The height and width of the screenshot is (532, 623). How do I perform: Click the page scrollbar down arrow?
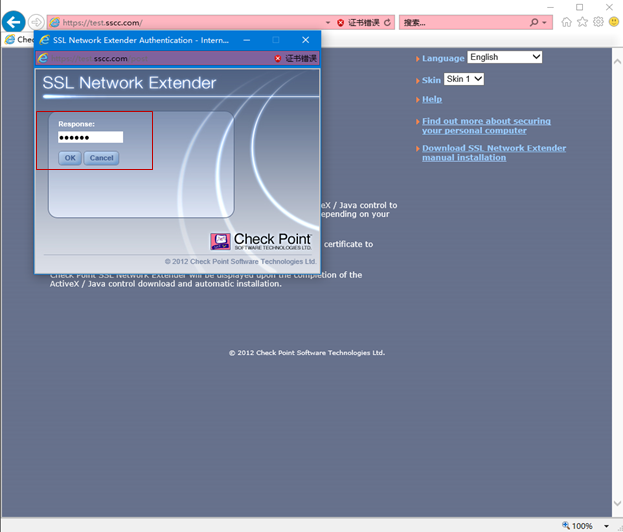(617, 503)
